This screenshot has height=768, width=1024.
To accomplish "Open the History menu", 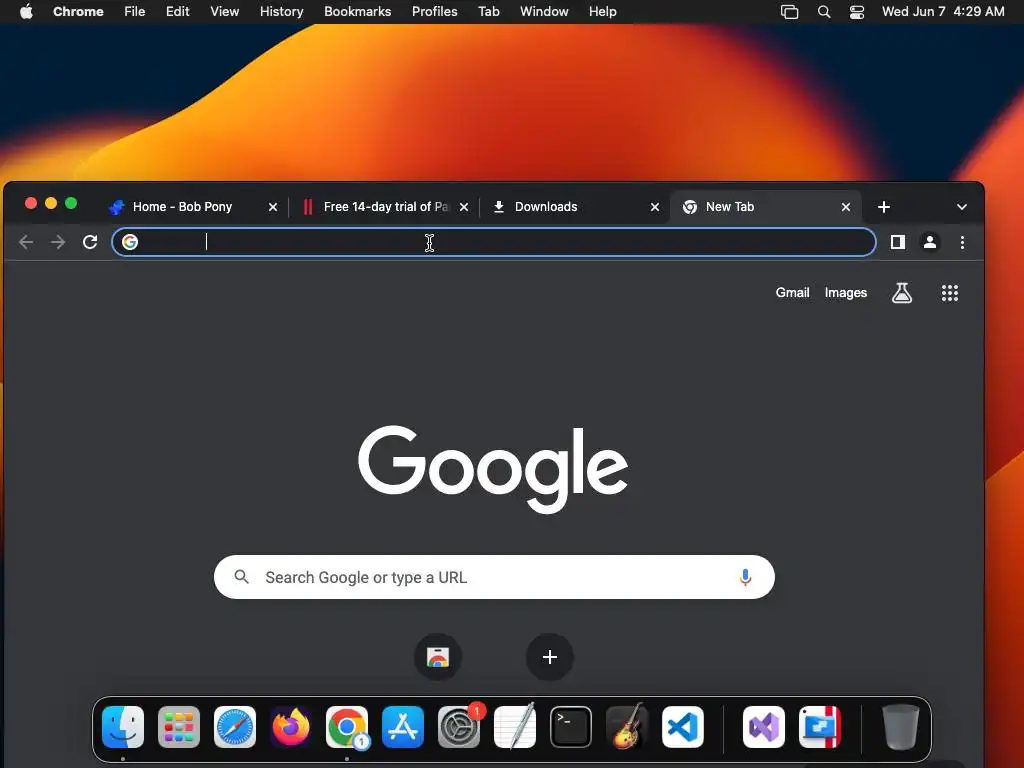I will pyautogui.click(x=281, y=11).
